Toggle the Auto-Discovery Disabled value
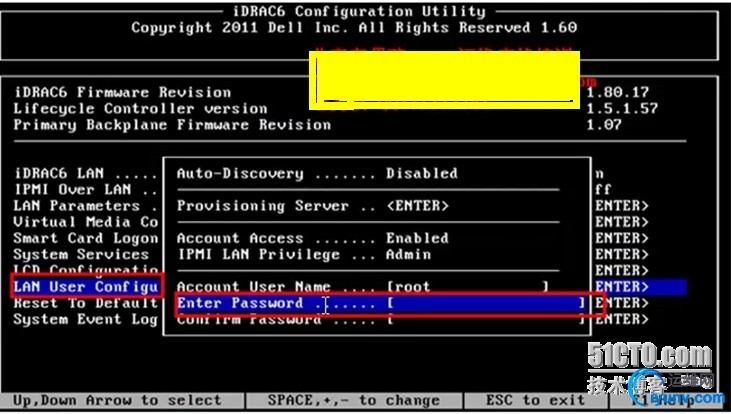 point(422,174)
